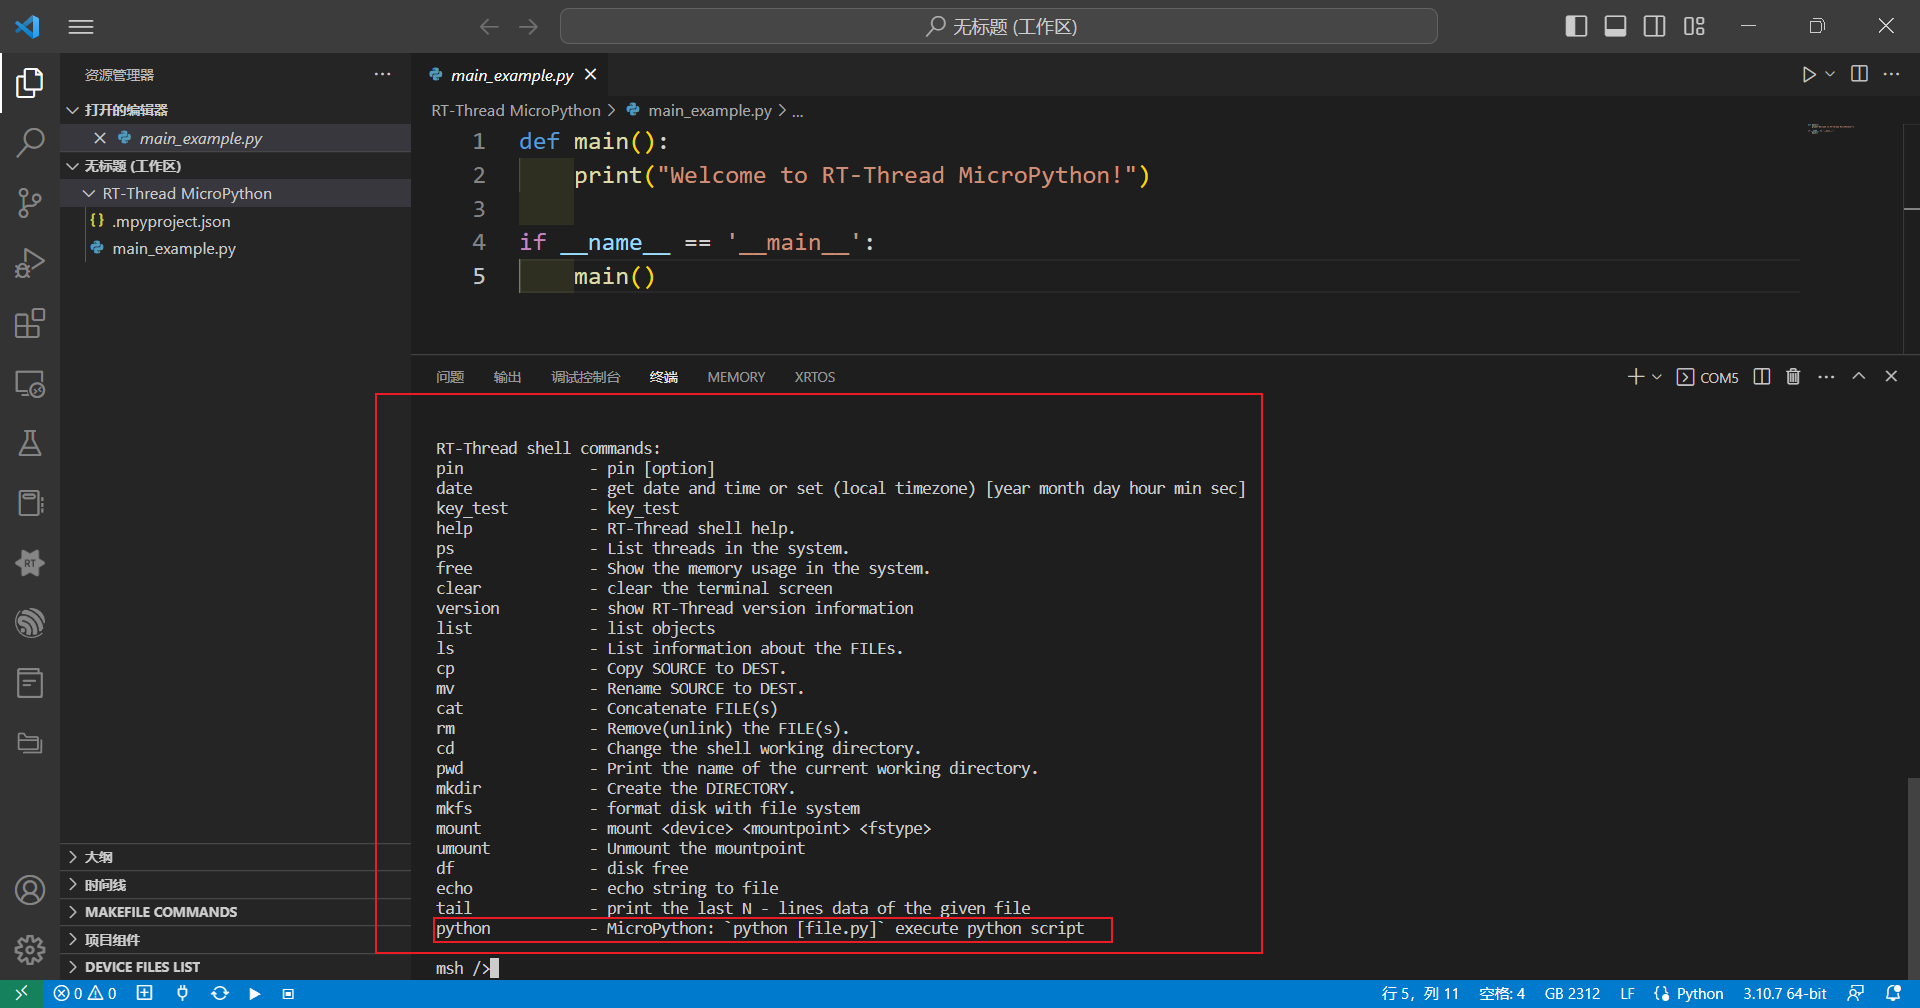Close the main_example.py editor tab
The height and width of the screenshot is (1008, 1920).
click(x=591, y=74)
